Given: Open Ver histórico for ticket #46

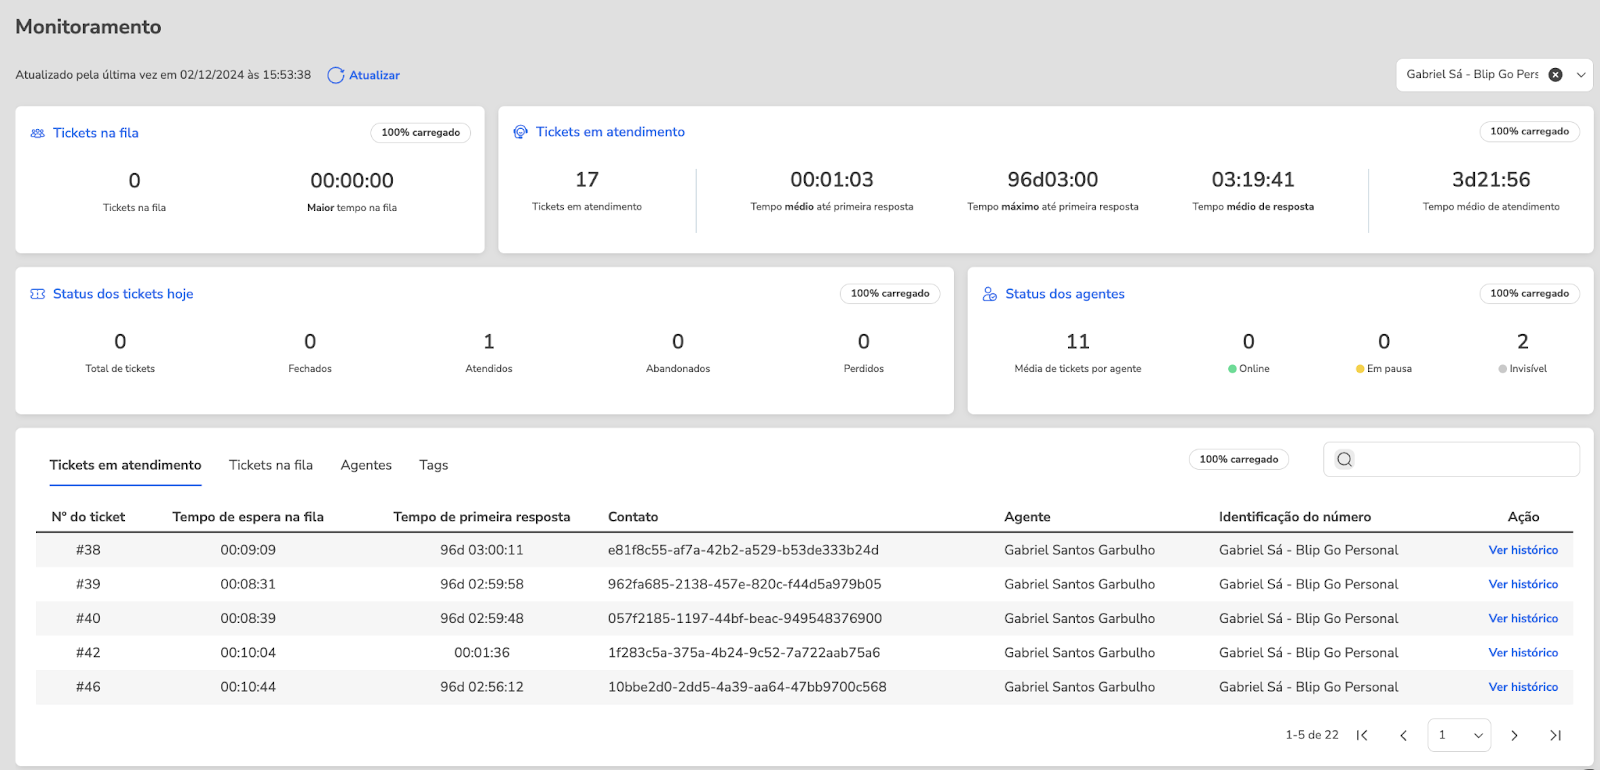Looking at the screenshot, I should 1523,687.
